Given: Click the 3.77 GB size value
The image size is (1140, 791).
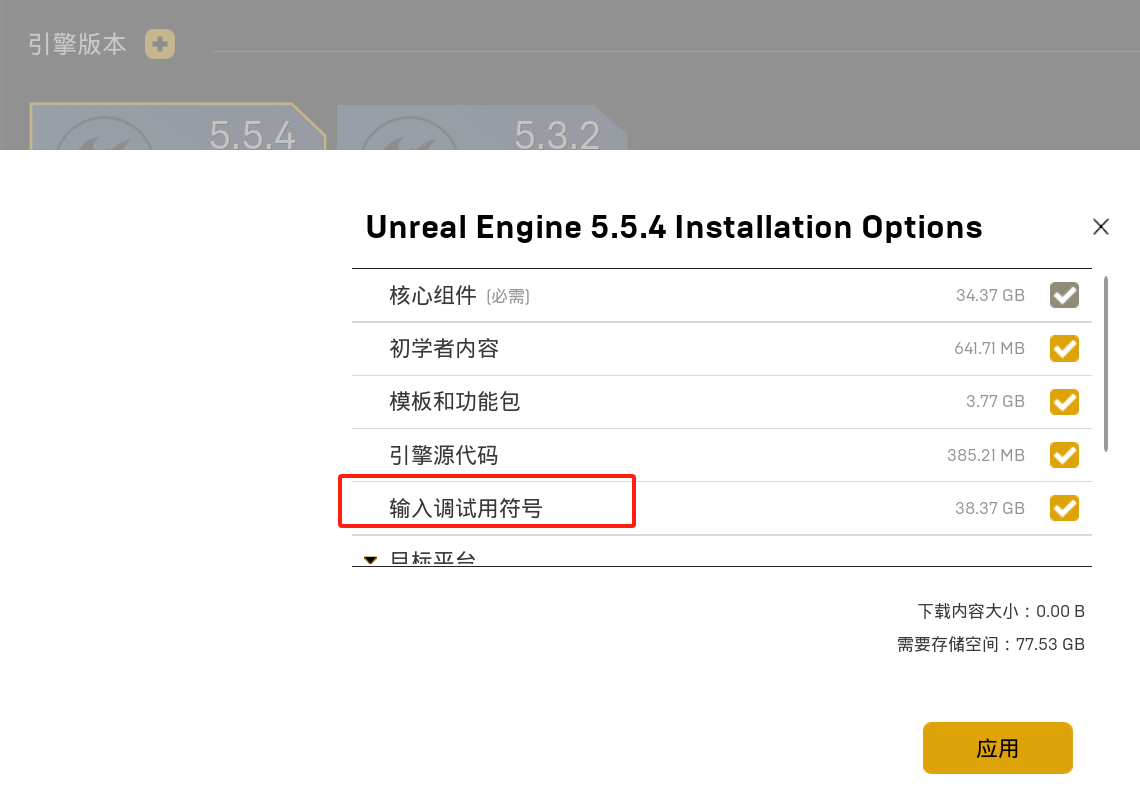Looking at the screenshot, I should (995, 401).
